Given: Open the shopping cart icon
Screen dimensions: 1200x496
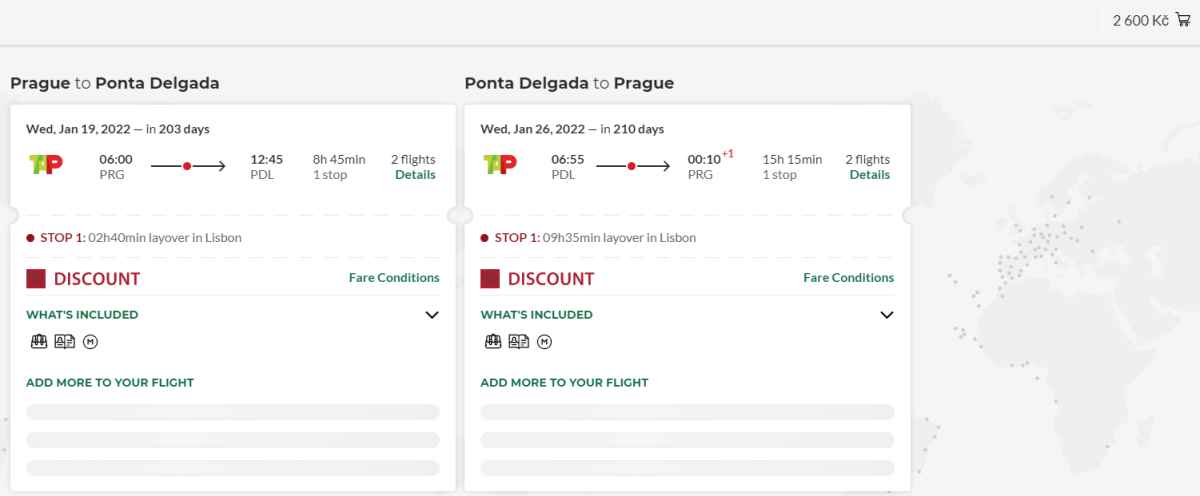Looking at the screenshot, I should tap(1183, 20).
